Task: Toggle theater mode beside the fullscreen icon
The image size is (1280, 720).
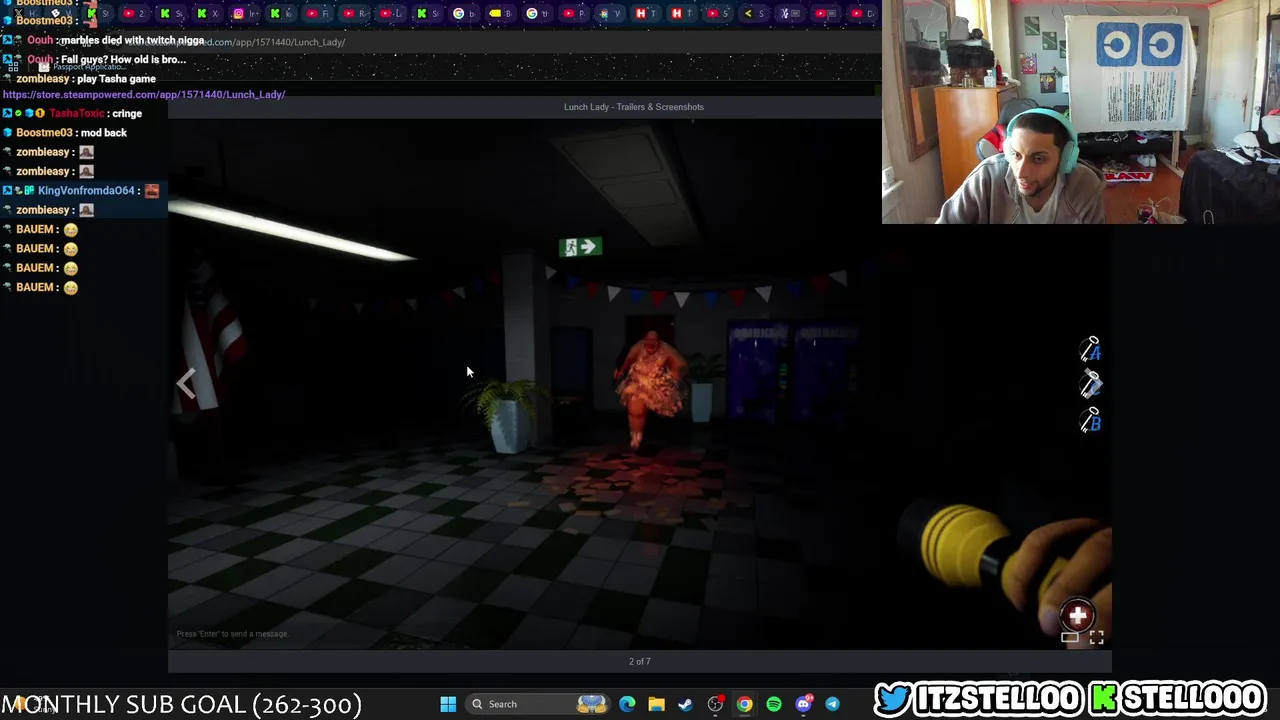Action: coord(1070,637)
